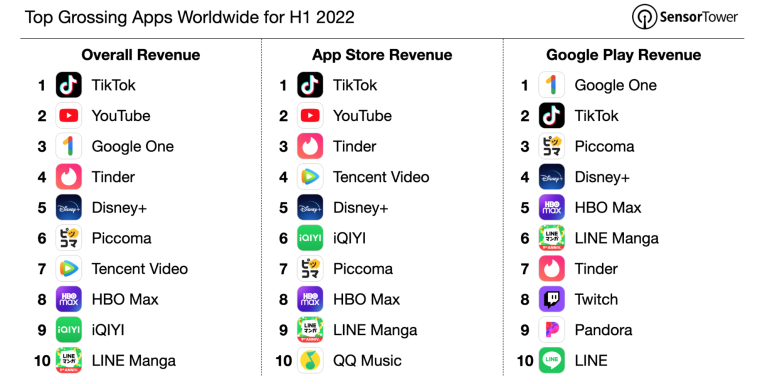Click the LINE label at Google Play rank 10
The image size is (760, 384).
591,360
